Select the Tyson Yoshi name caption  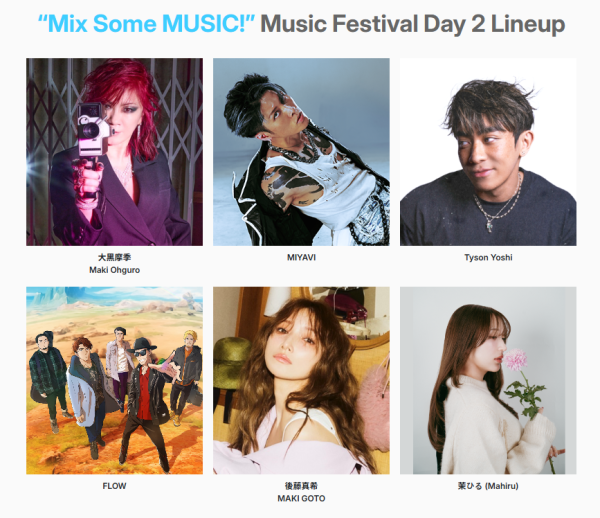click(x=488, y=257)
